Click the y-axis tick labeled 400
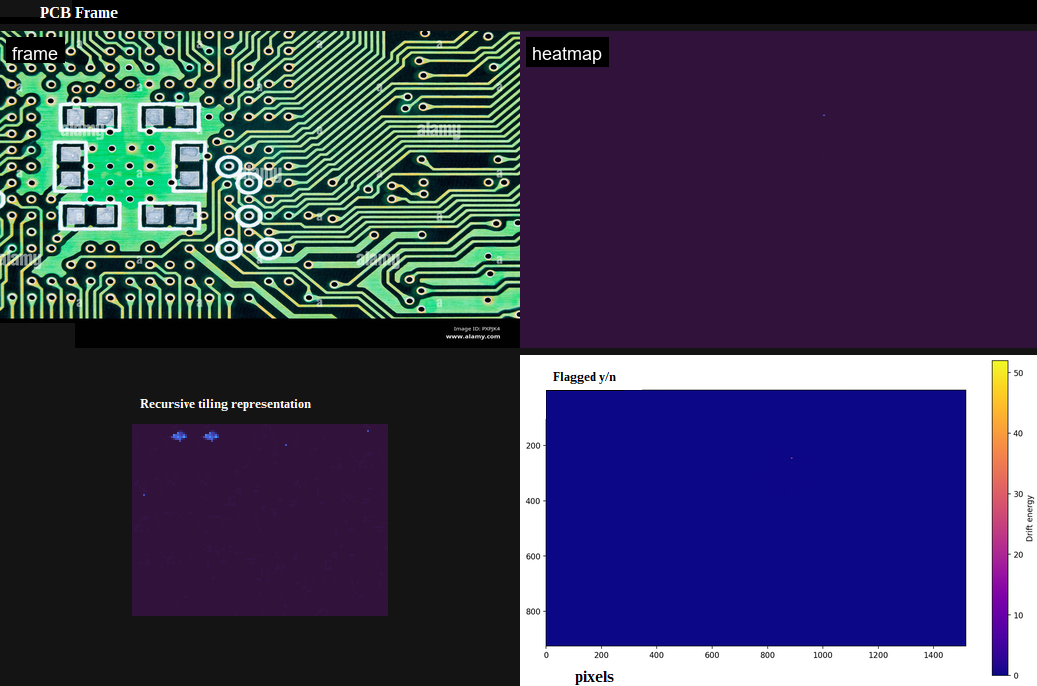1037x686 pixels. [532, 501]
